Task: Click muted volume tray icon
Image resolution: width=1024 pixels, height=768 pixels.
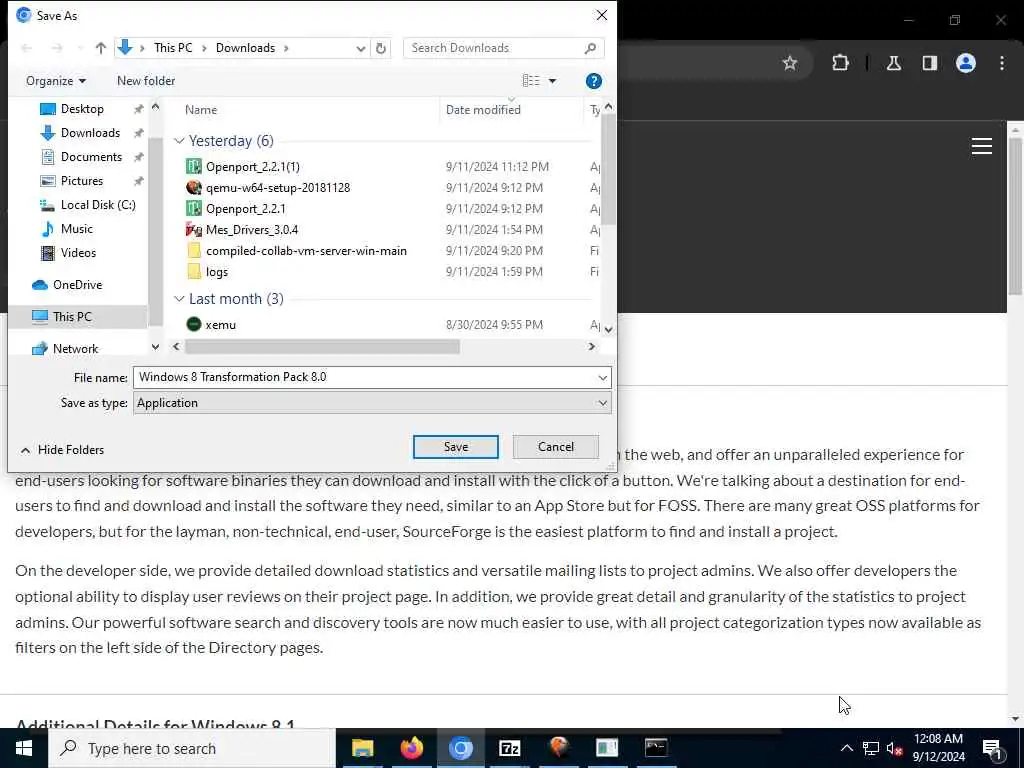Action: [x=894, y=748]
